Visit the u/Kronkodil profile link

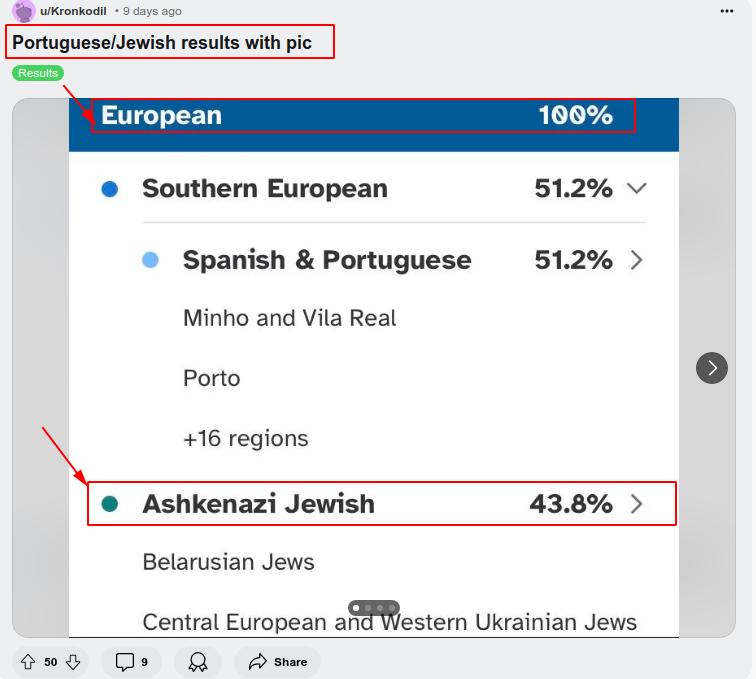(73, 11)
